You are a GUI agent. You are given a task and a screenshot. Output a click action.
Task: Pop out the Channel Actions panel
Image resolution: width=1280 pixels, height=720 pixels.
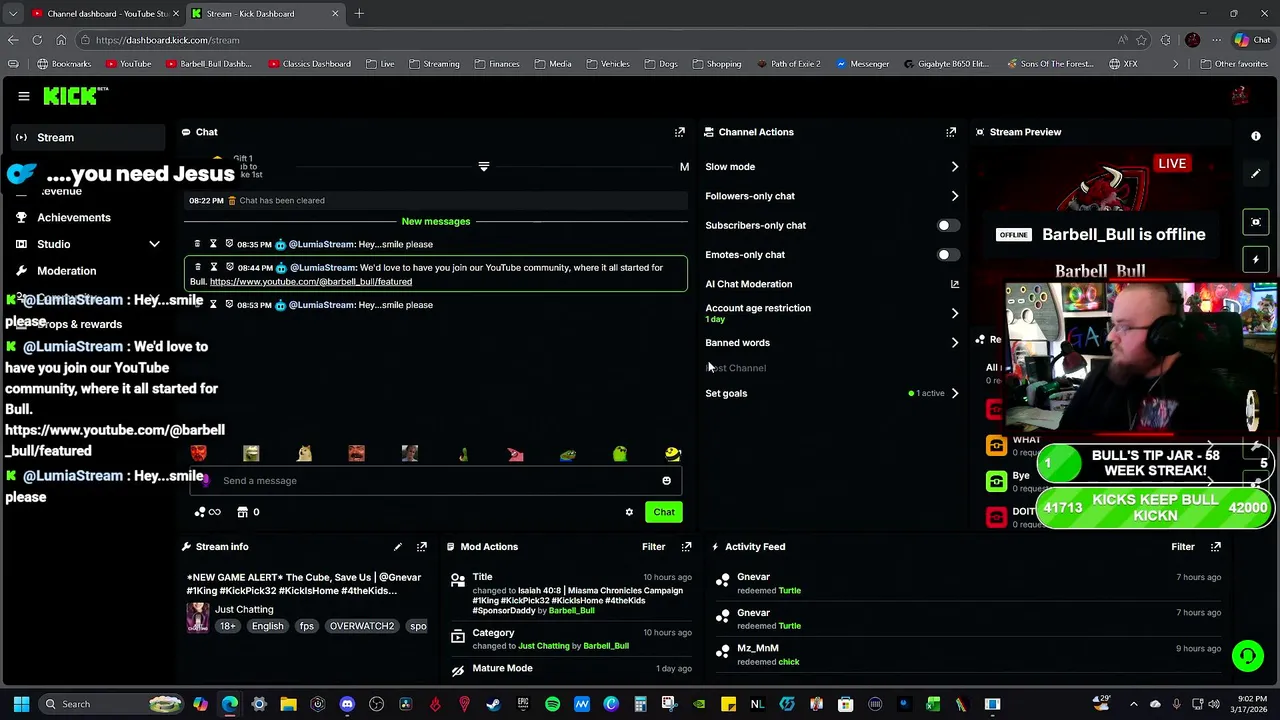tap(951, 132)
